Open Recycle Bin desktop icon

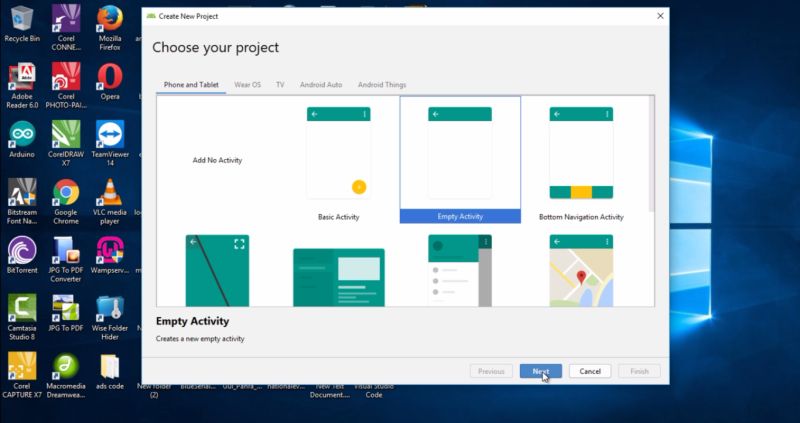[x=22, y=24]
